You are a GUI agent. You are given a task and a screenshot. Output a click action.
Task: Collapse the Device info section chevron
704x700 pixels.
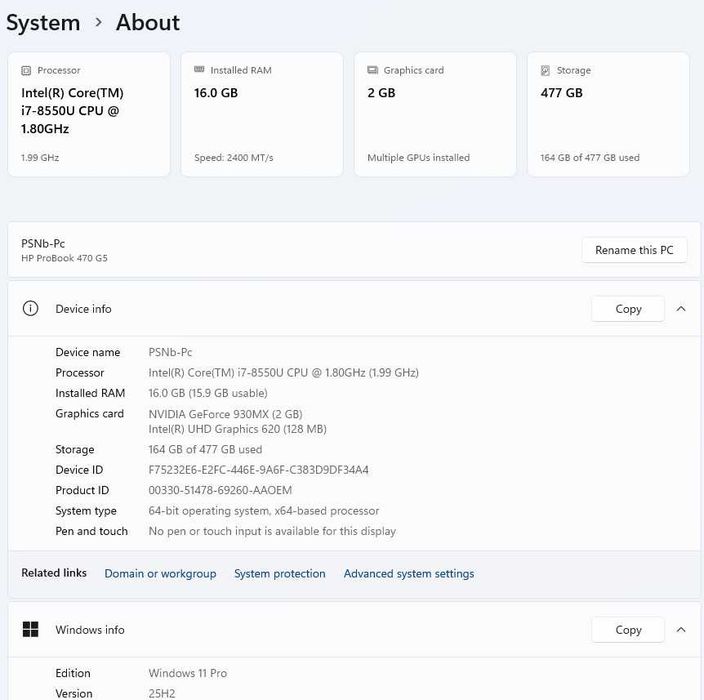(681, 308)
